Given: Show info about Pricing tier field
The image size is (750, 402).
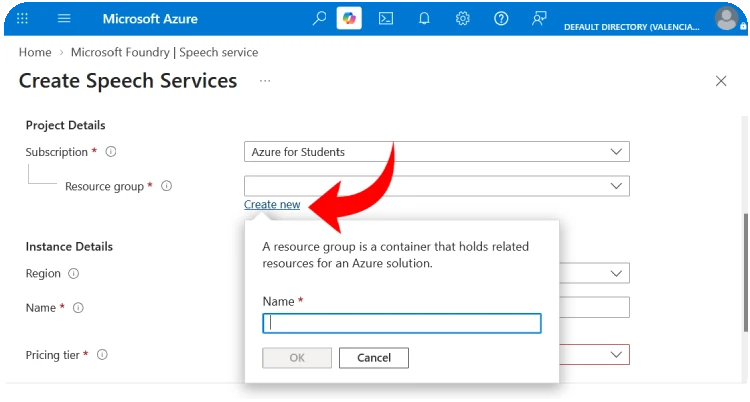Looking at the screenshot, I should coord(102,355).
